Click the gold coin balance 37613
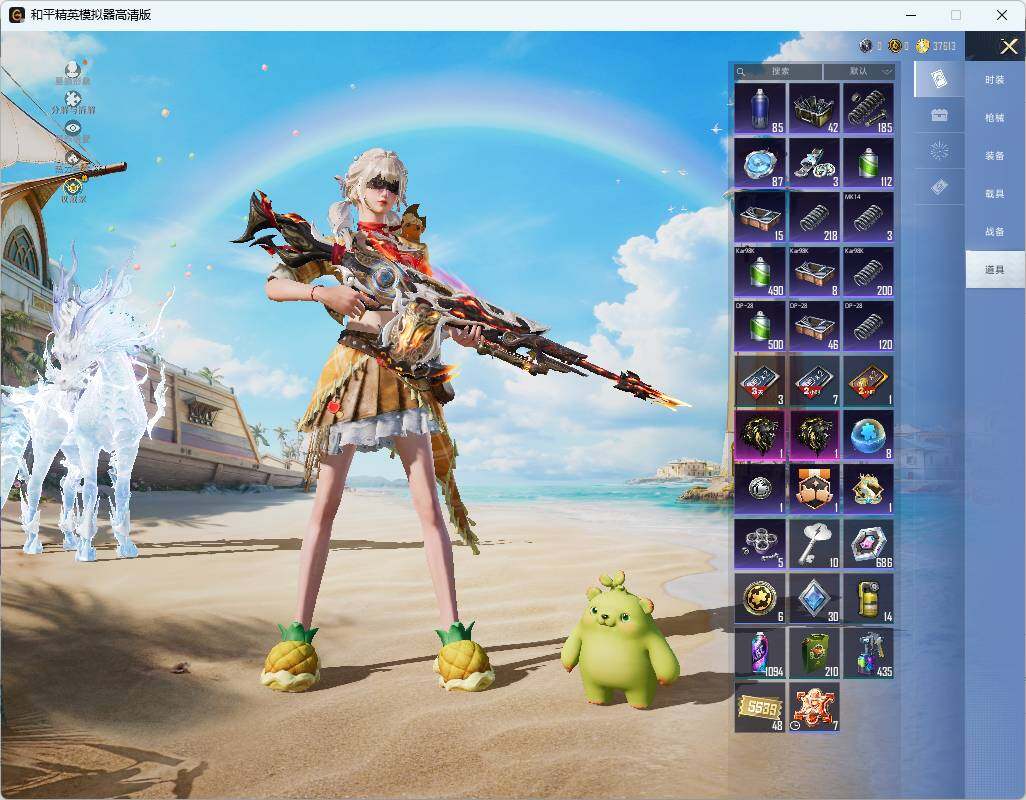Viewport: 1026px width, 800px height. coord(936,46)
